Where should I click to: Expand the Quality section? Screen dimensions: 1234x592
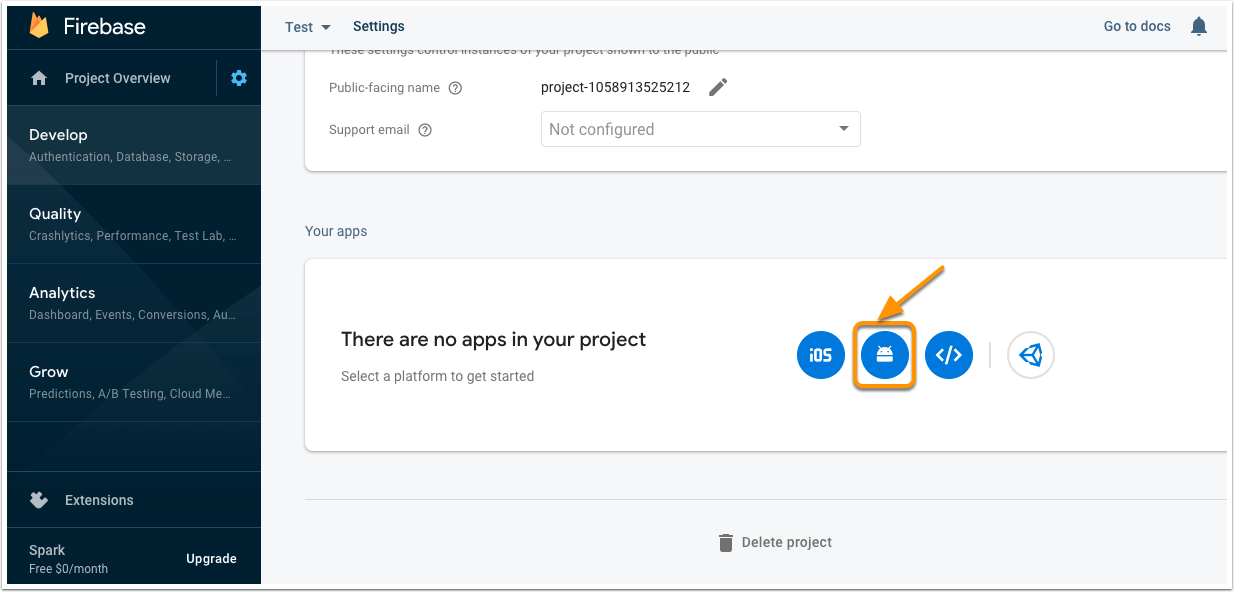pos(134,224)
